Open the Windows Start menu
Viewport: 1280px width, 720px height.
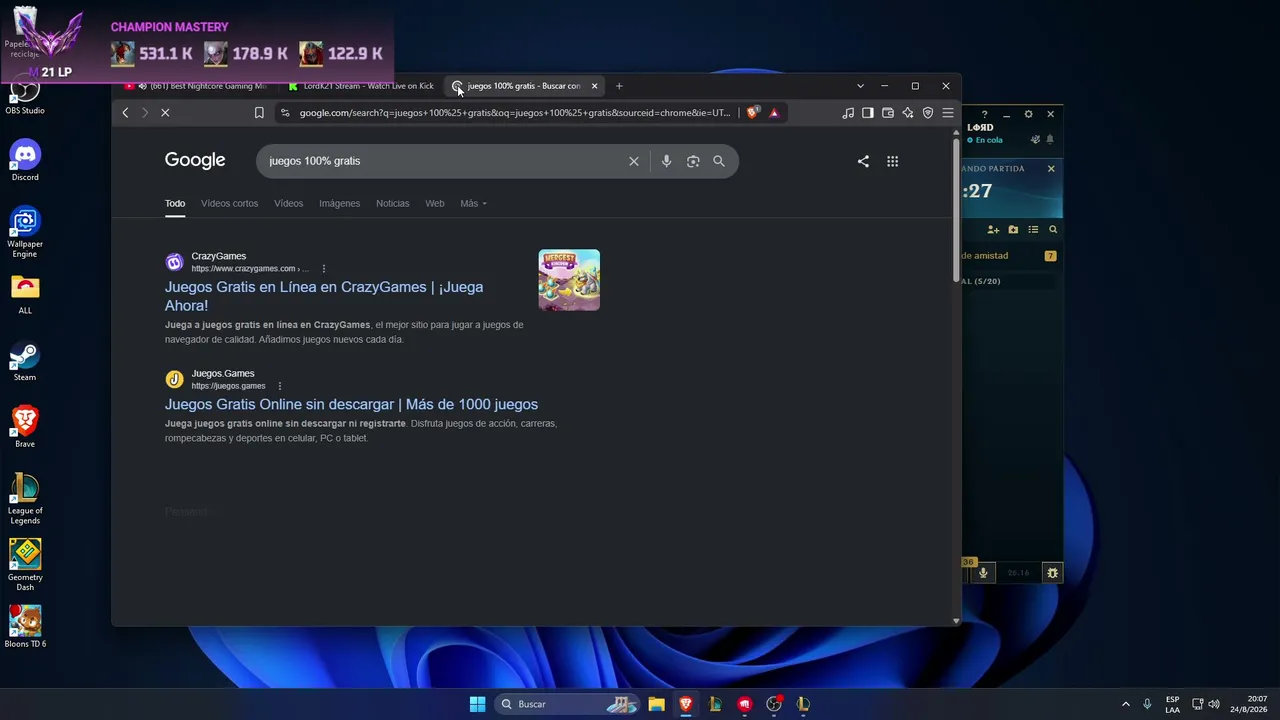(x=478, y=704)
